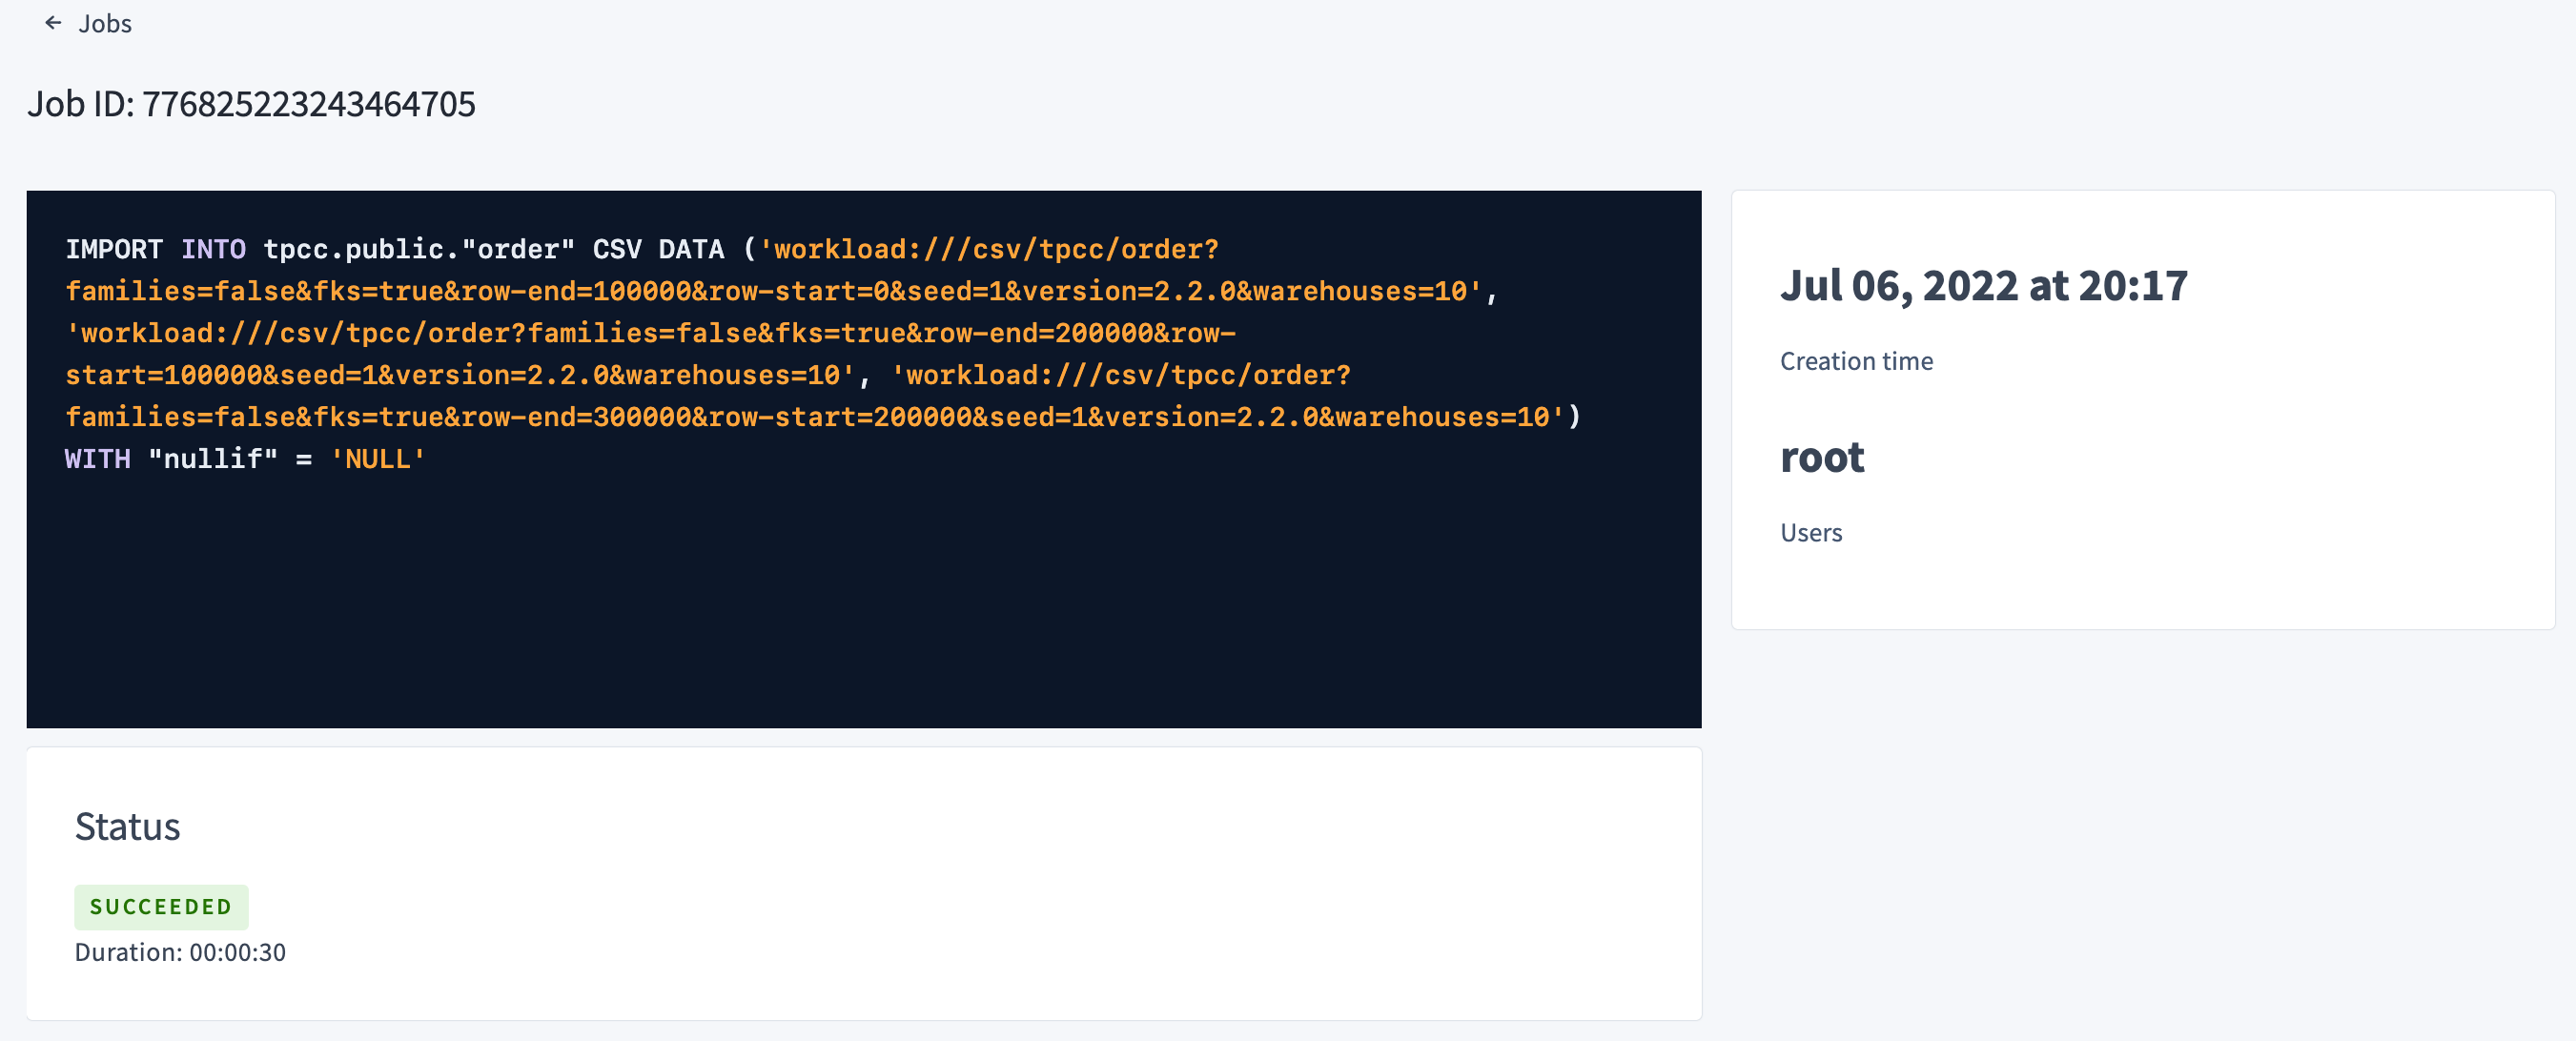Select the WITH nullif clause text
This screenshot has height=1041, width=2576.
[x=245, y=459]
